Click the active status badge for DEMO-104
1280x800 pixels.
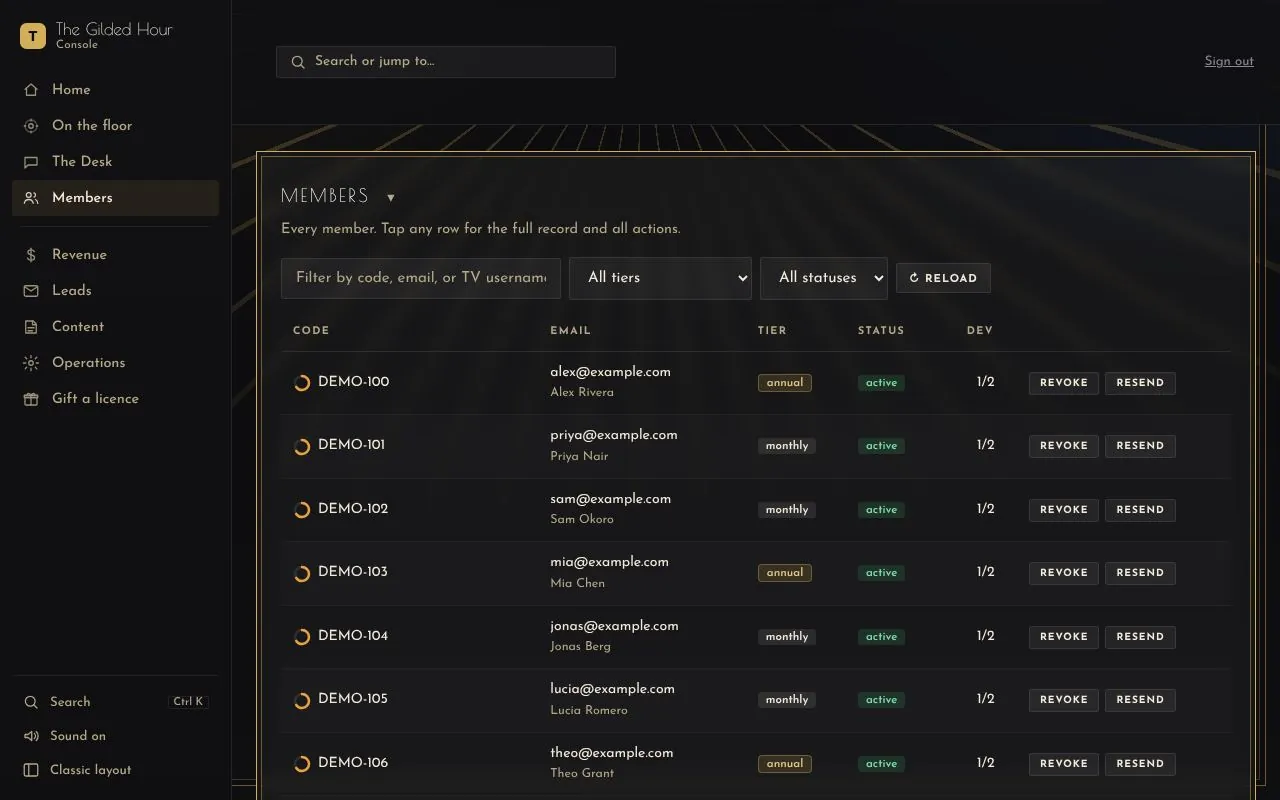pyautogui.click(x=881, y=637)
